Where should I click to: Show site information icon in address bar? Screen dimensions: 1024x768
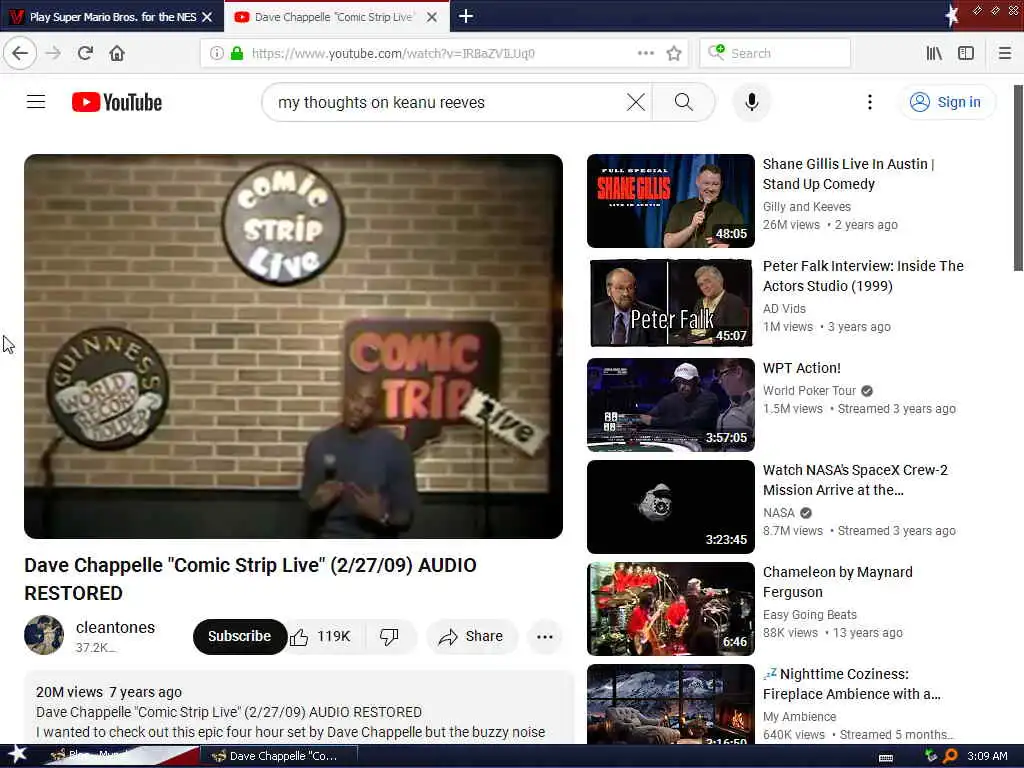[216, 54]
